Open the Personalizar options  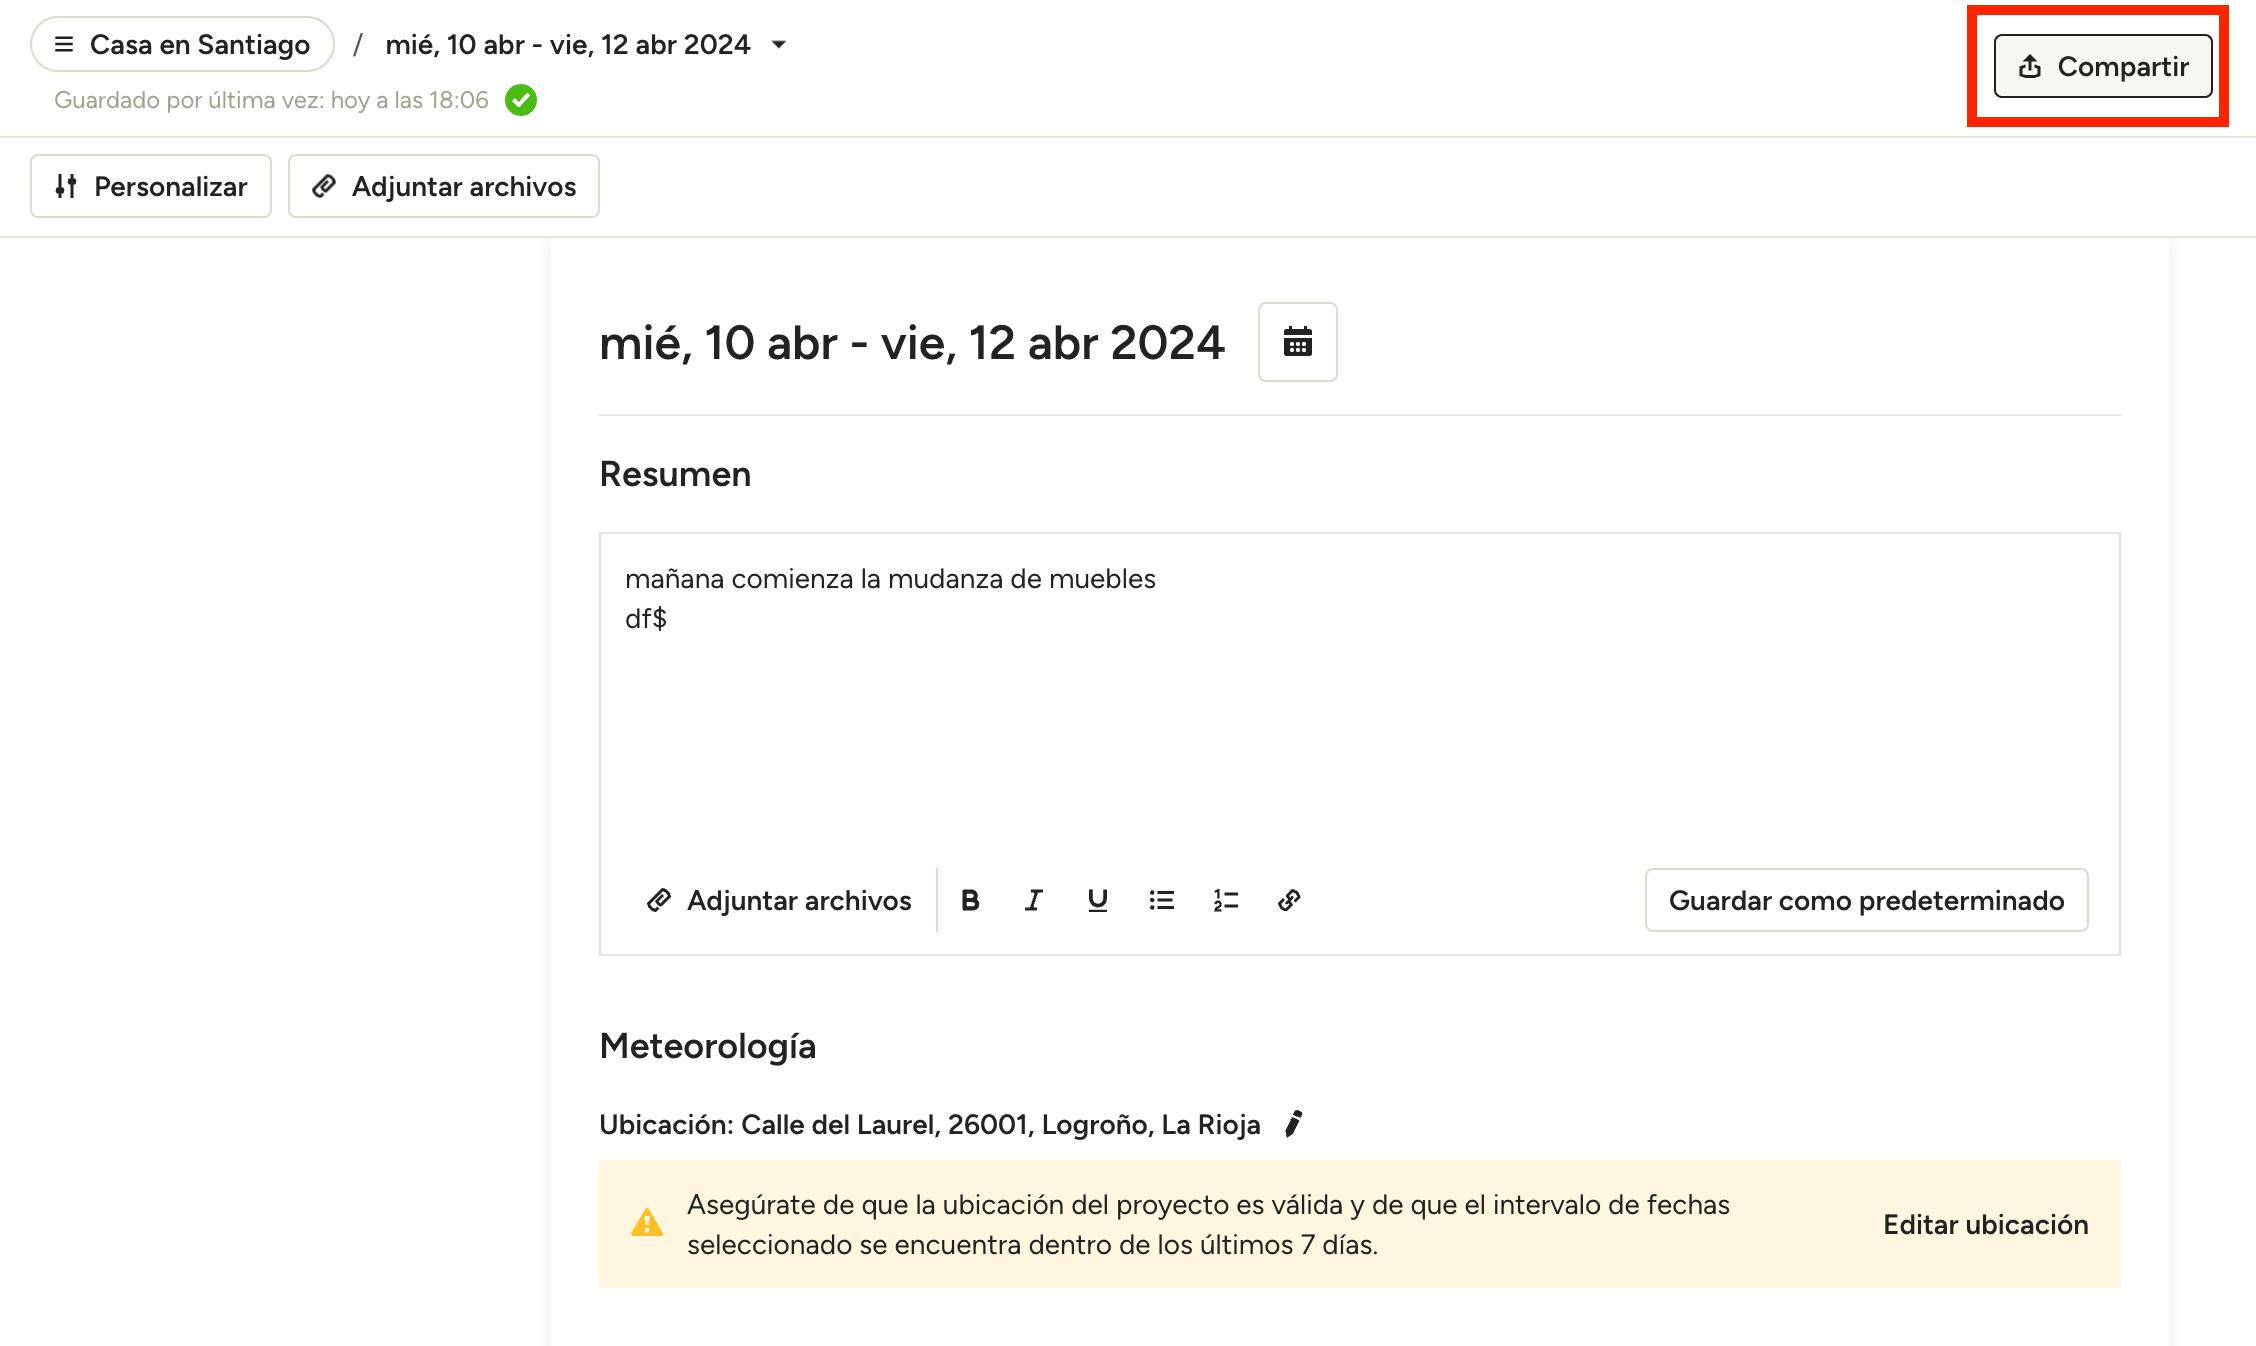(151, 186)
